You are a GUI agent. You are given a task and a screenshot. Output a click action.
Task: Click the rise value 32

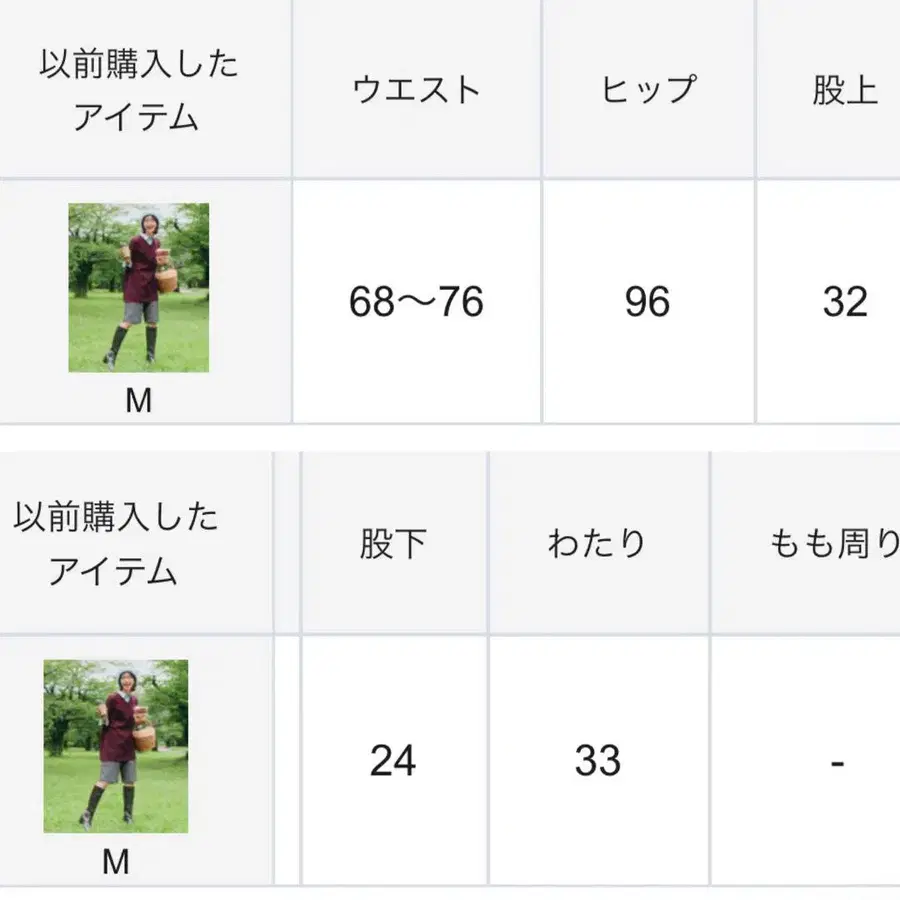click(845, 301)
